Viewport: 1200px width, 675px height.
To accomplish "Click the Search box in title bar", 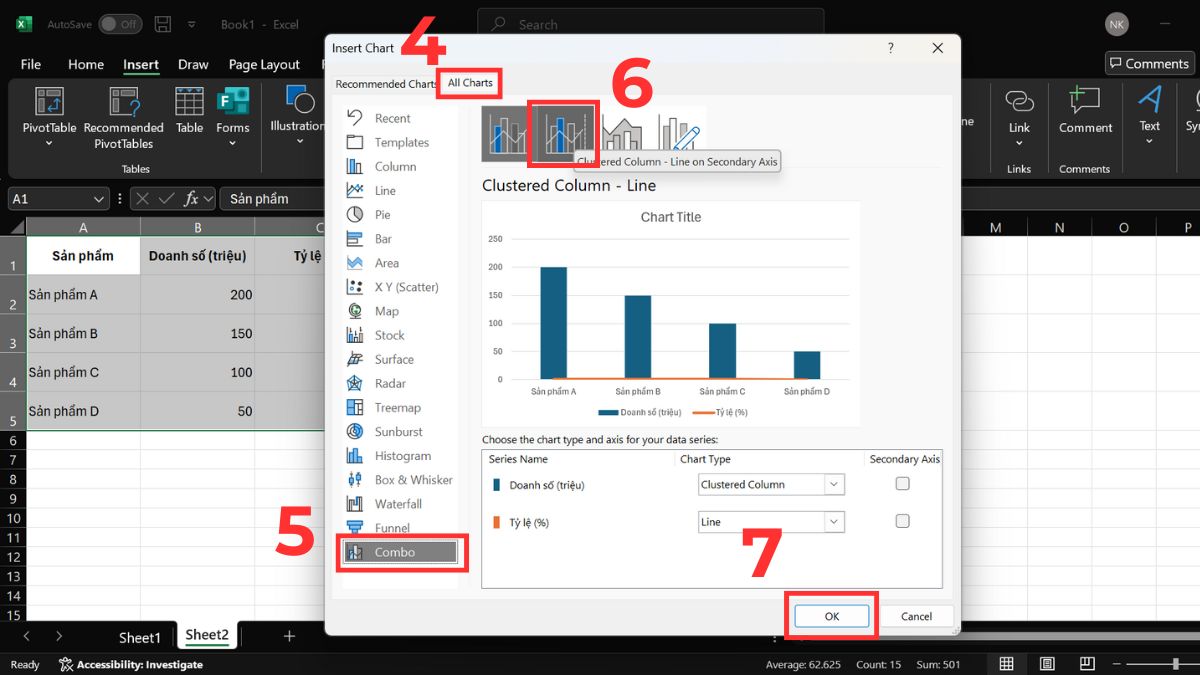I will click(x=650, y=24).
